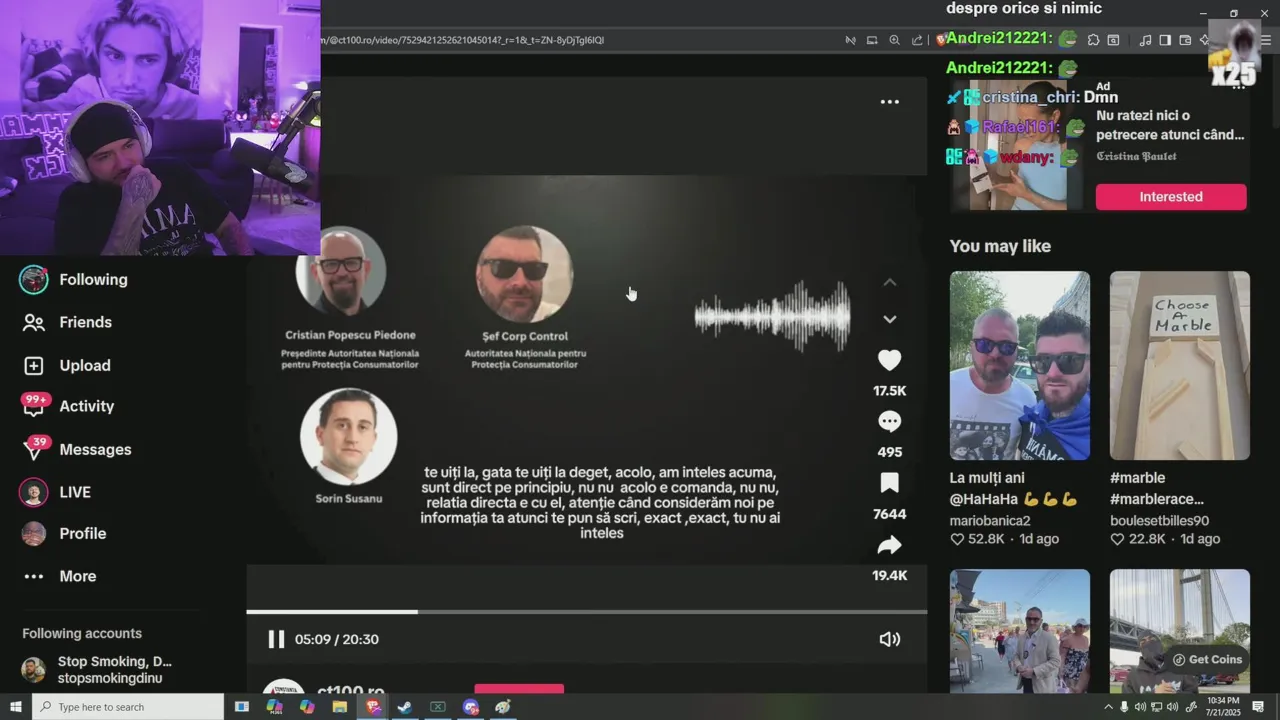This screenshot has width=1280, height=720.
Task: Open the Brave Wallet icon
Action: click(1185, 40)
